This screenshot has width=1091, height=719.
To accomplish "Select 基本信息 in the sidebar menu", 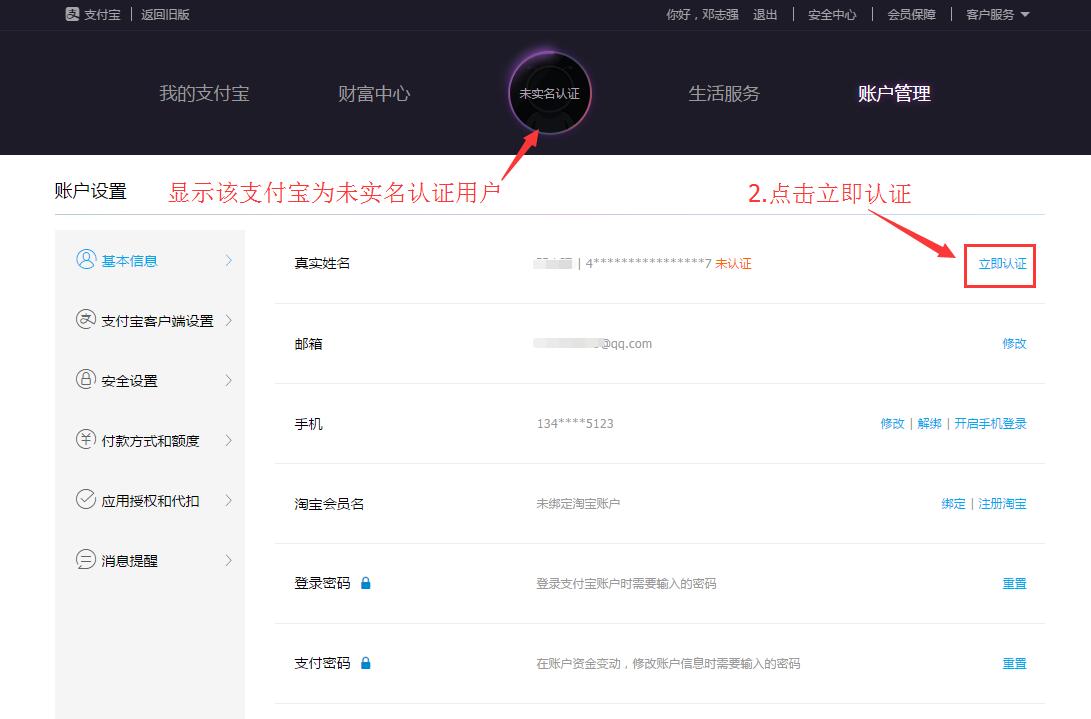I will (129, 261).
